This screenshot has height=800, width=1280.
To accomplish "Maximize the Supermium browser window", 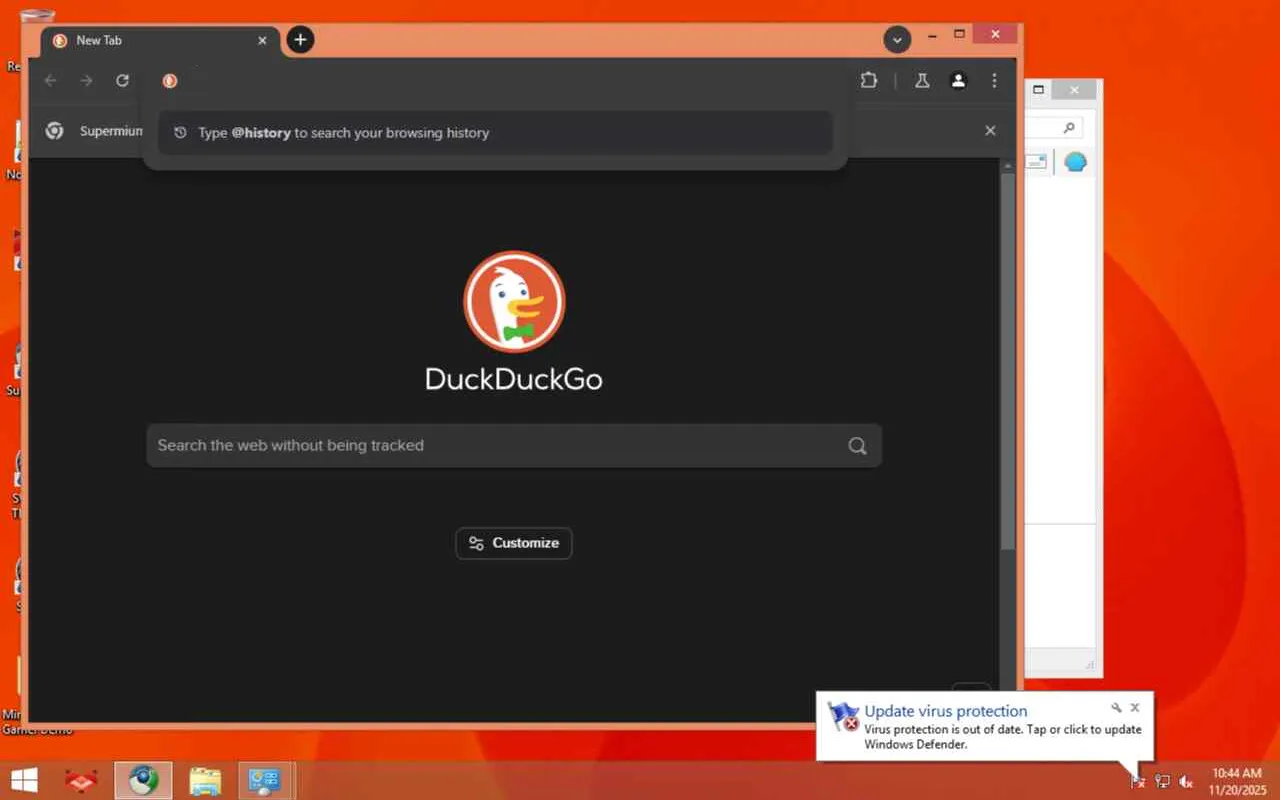I will click(959, 35).
